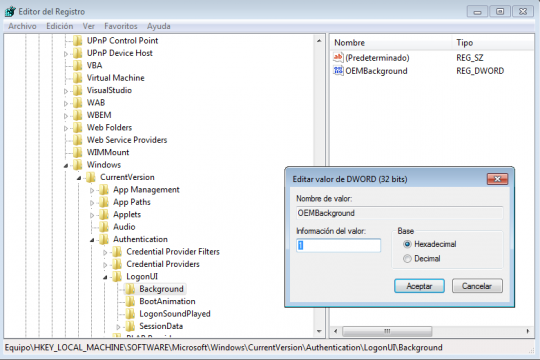This screenshot has height=360, width=540.
Task: Click Cancelar in the DWORD dialog
Action: pyautogui.click(x=477, y=286)
